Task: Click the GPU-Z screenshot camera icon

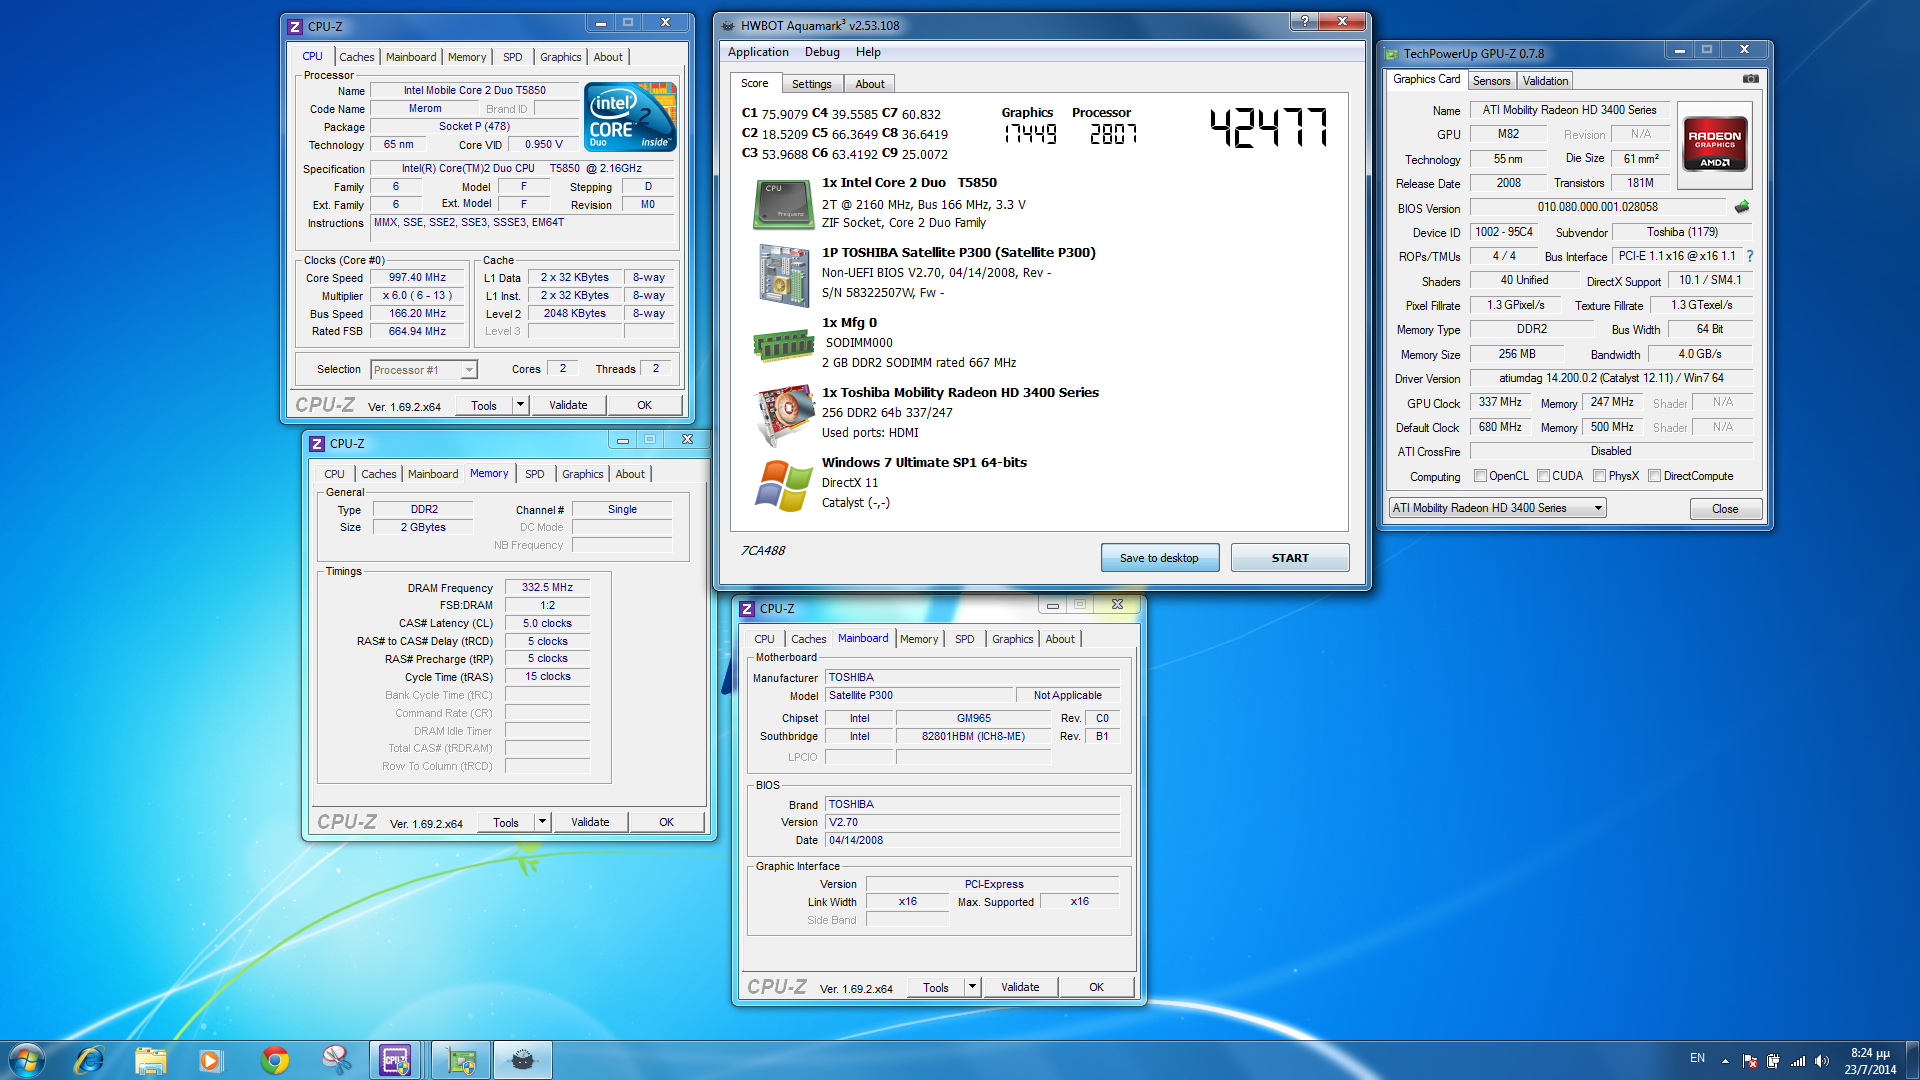Action: [1750, 79]
